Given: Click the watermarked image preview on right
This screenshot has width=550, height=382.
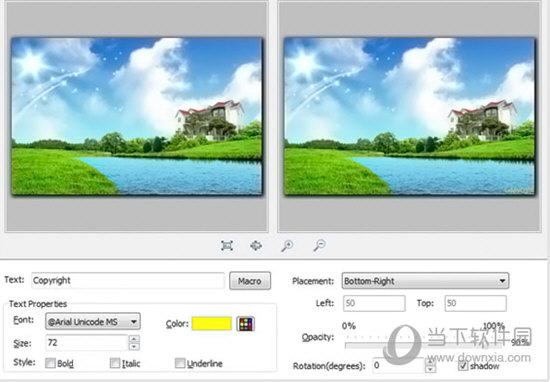Looking at the screenshot, I should coord(409,116).
